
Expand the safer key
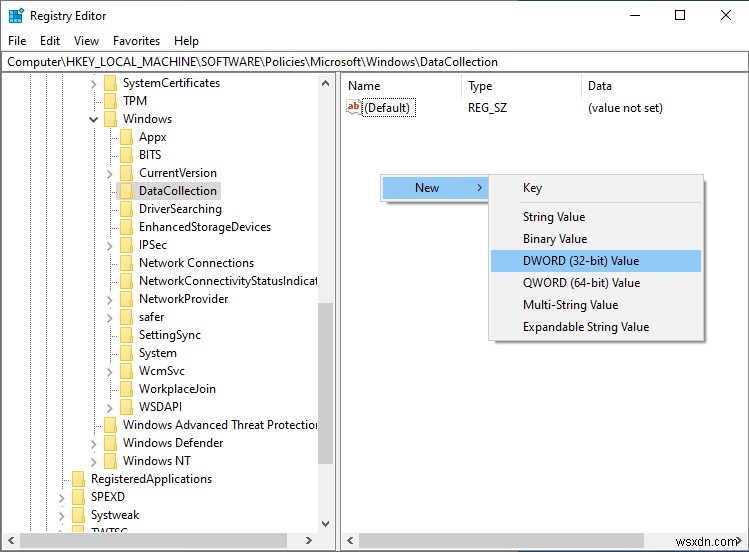tap(110, 318)
